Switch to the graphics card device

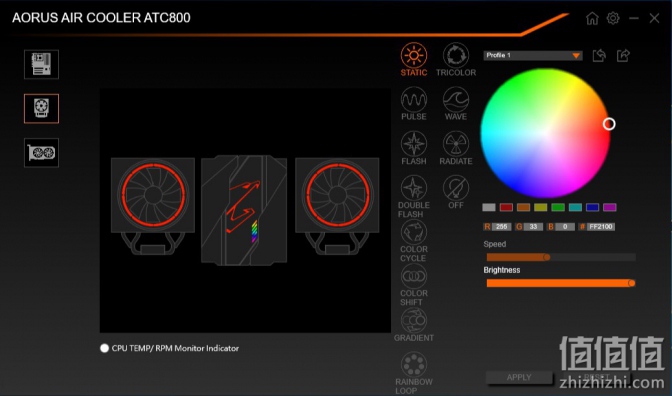pyautogui.click(x=41, y=153)
